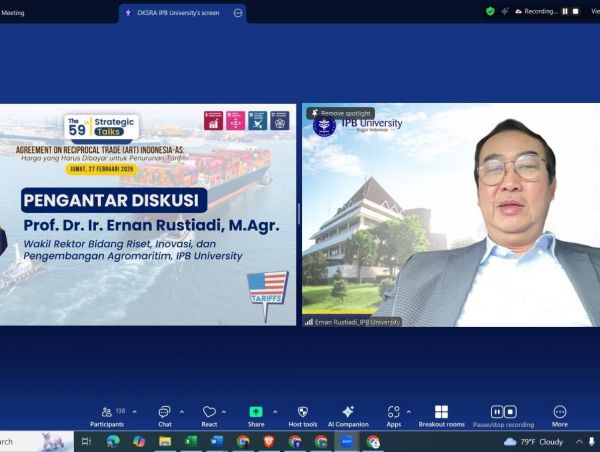This screenshot has height=452, width=600.
Task: Open Windows Task View
Action: point(86,442)
